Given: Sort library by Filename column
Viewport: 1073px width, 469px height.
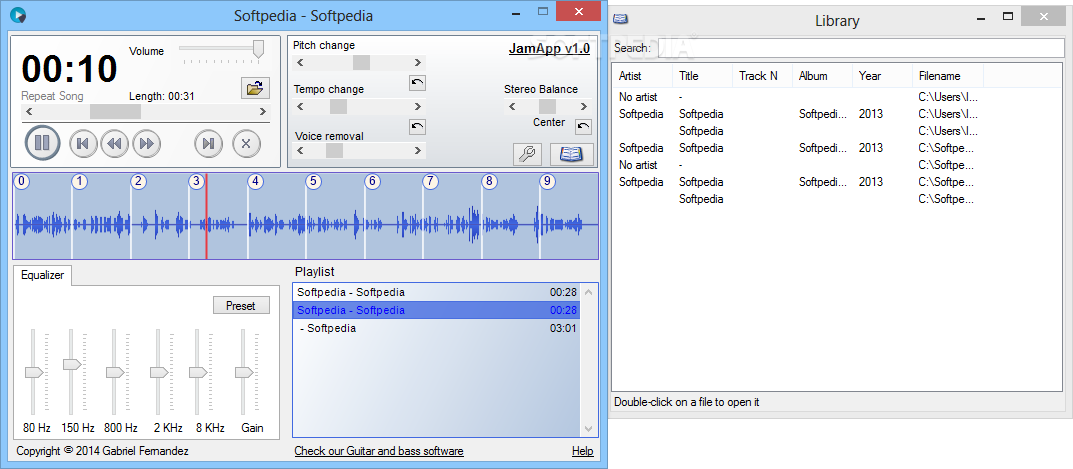Looking at the screenshot, I should point(948,76).
